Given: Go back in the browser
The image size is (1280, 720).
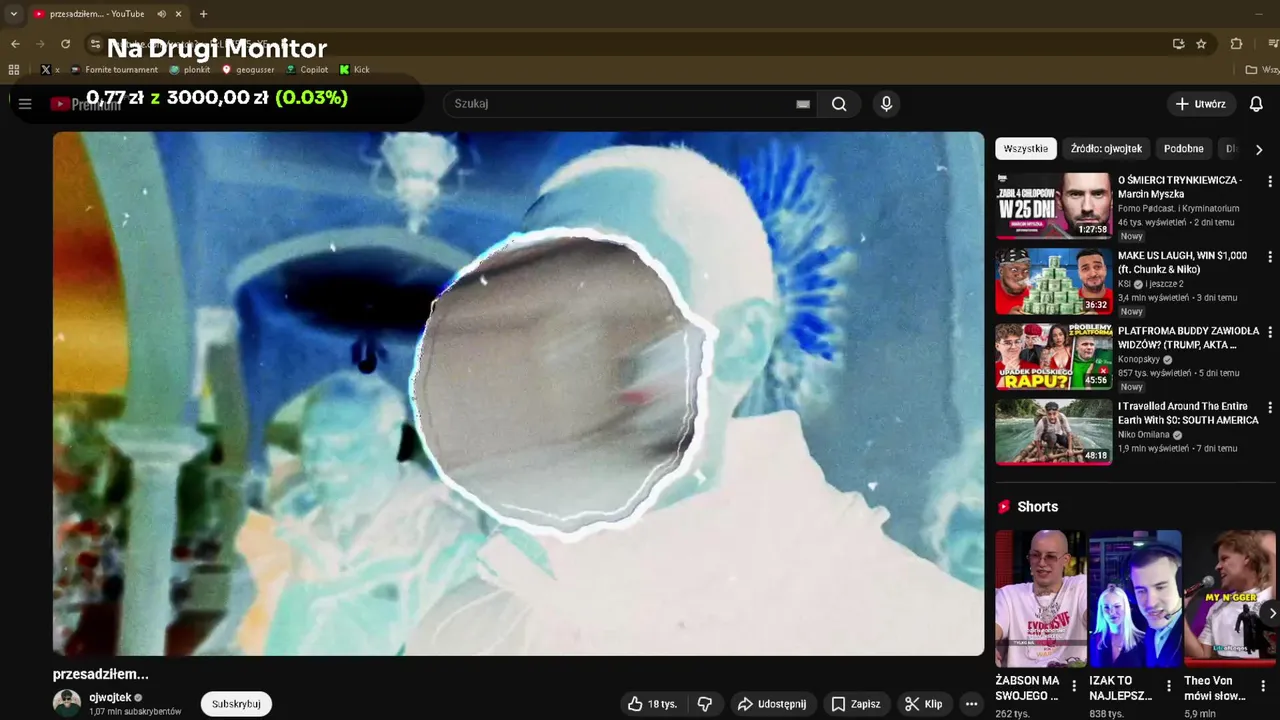Looking at the screenshot, I should pyautogui.click(x=15, y=44).
